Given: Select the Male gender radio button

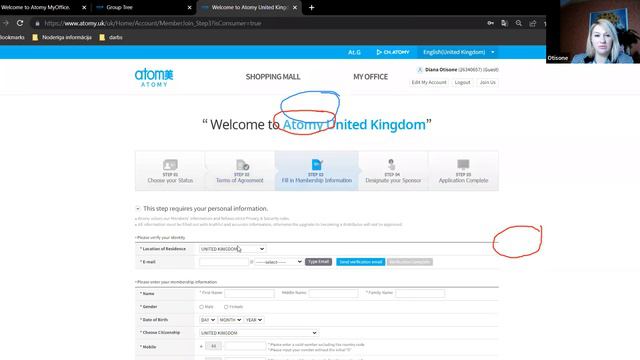Looking at the screenshot, I should [x=201, y=307].
